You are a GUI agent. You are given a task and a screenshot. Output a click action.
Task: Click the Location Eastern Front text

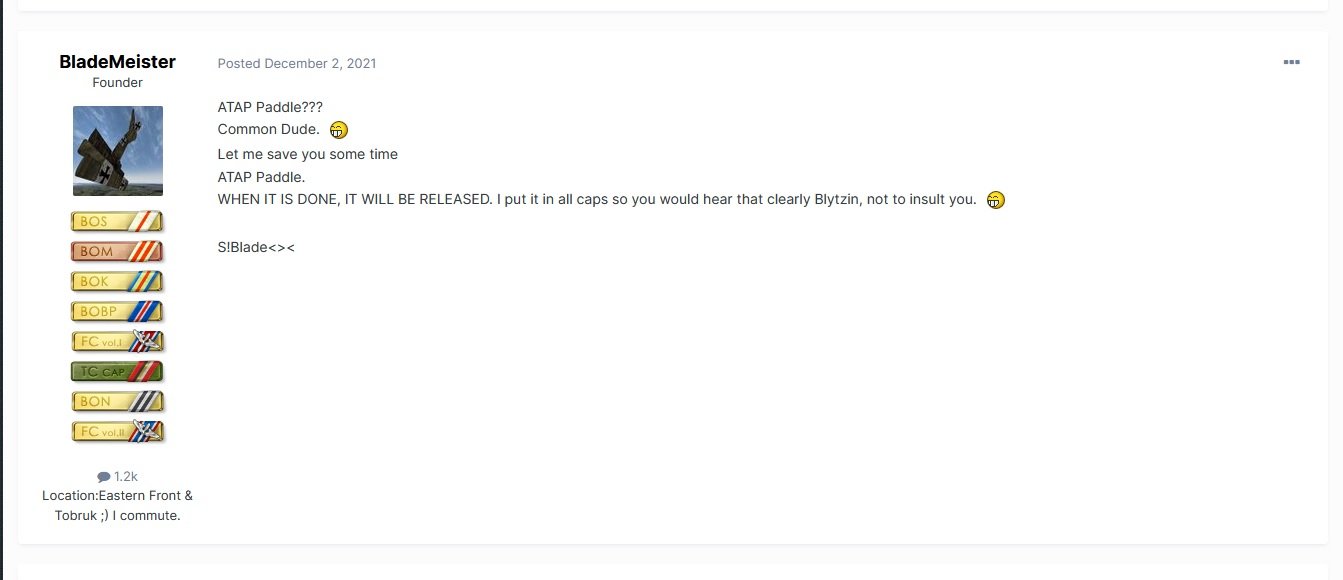point(117,506)
